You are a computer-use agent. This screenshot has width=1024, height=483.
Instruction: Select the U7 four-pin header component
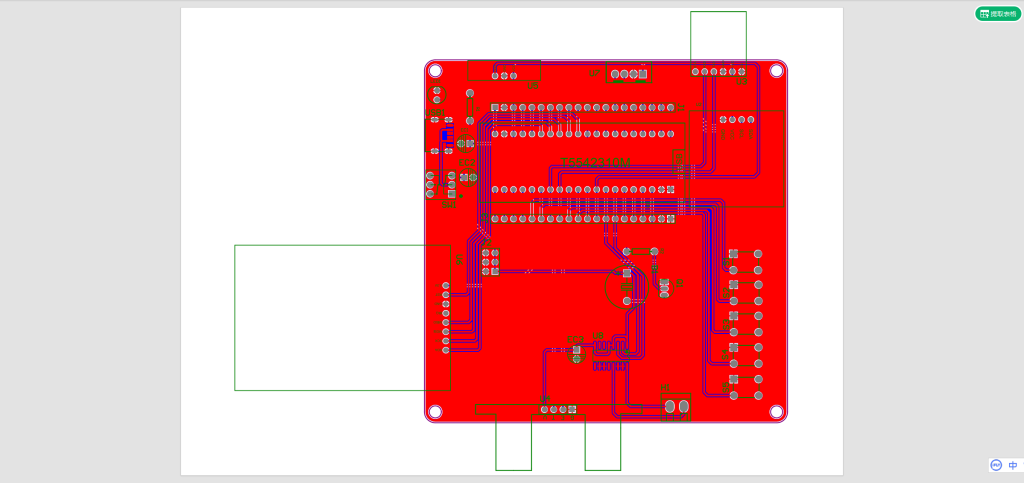pyautogui.click(x=627, y=75)
